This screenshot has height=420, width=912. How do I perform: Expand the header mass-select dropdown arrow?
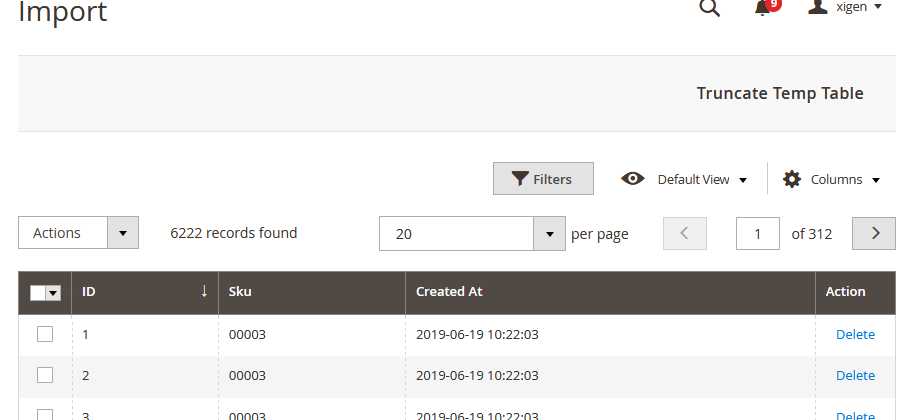click(53, 293)
